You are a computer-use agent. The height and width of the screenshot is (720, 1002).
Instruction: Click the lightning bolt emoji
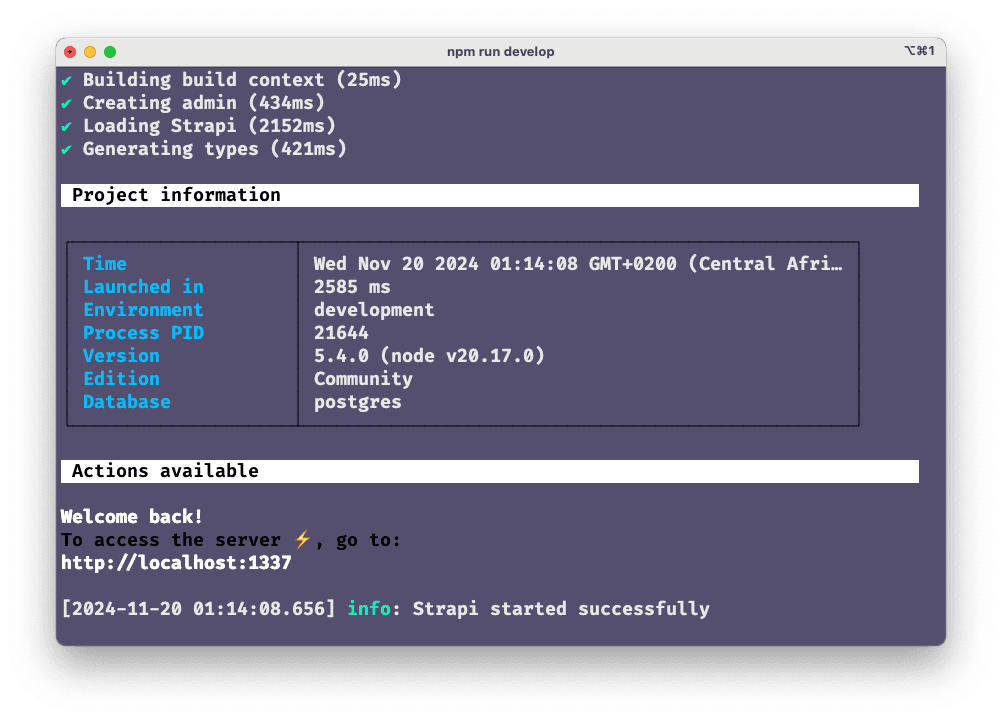click(302, 539)
